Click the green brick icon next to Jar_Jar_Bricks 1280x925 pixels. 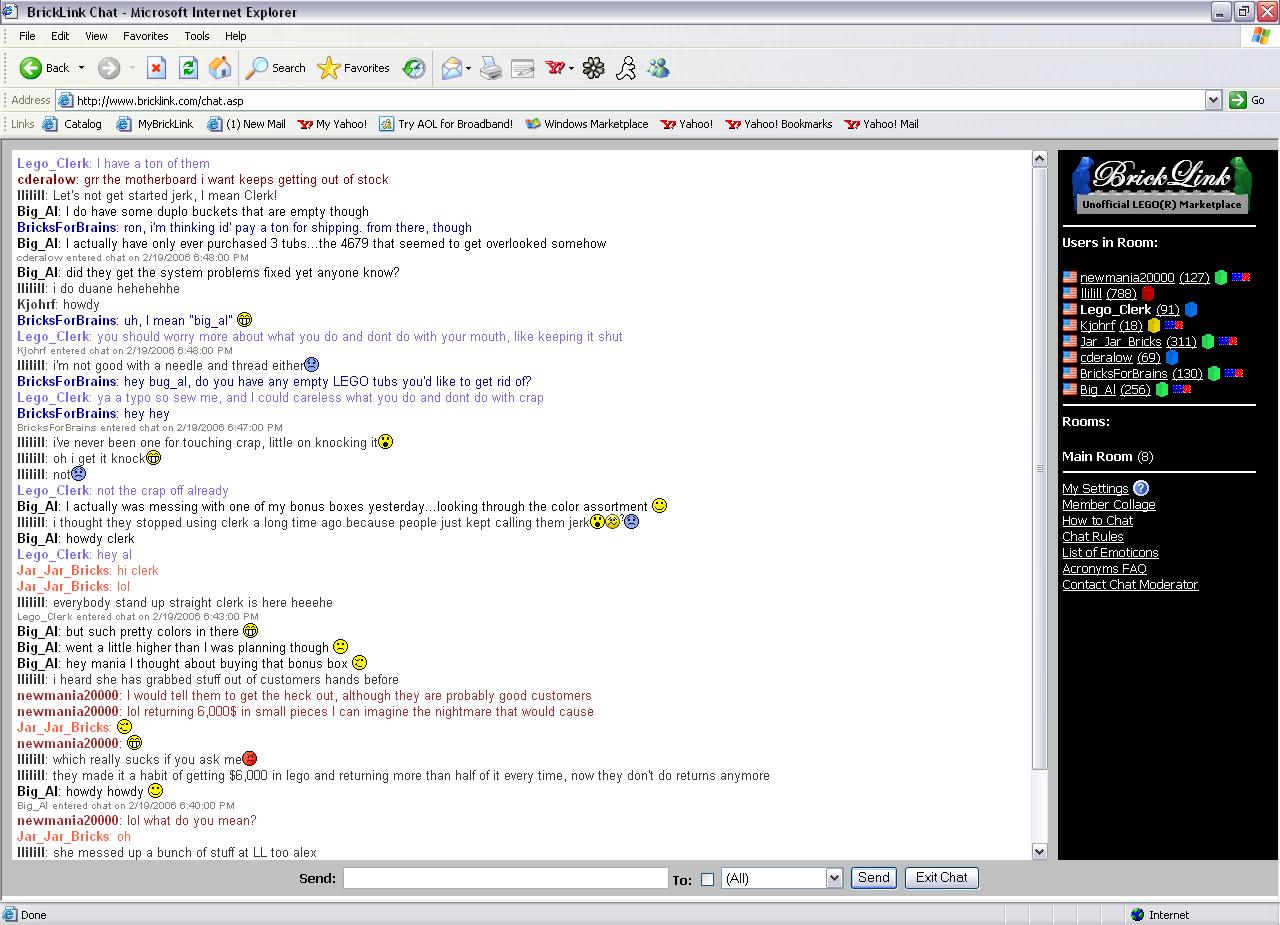click(x=1207, y=341)
